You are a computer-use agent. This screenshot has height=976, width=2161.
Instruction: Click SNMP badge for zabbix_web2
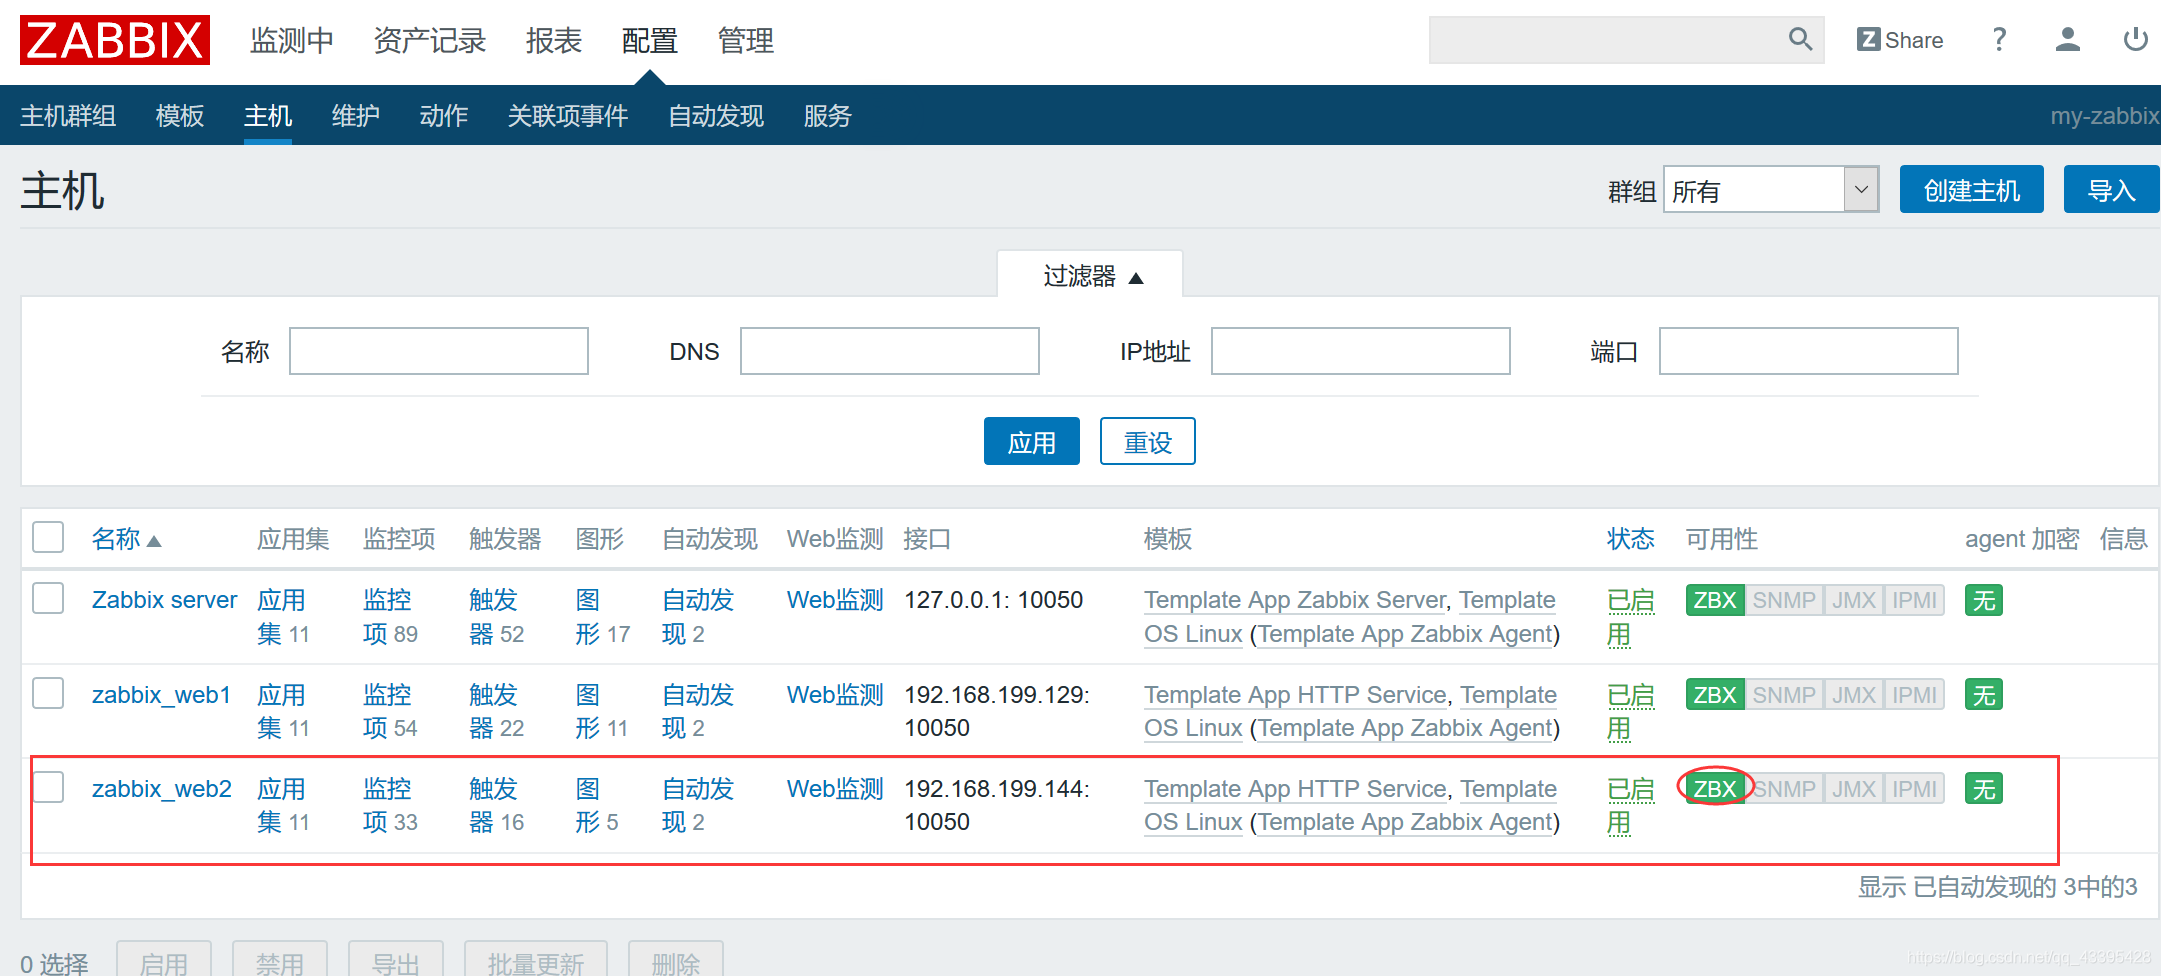click(1784, 788)
